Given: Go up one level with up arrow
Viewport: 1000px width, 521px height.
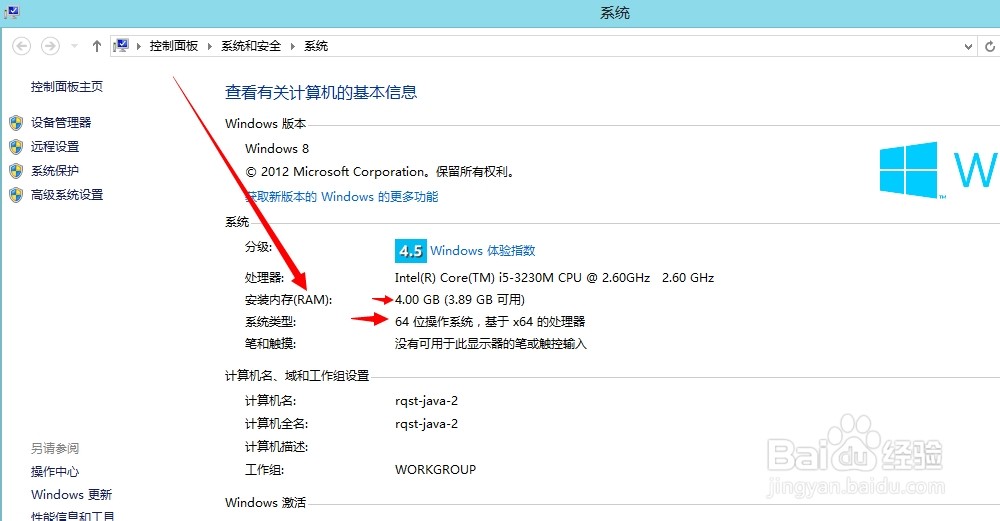Looking at the screenshot, I should [x=97, y=46].
